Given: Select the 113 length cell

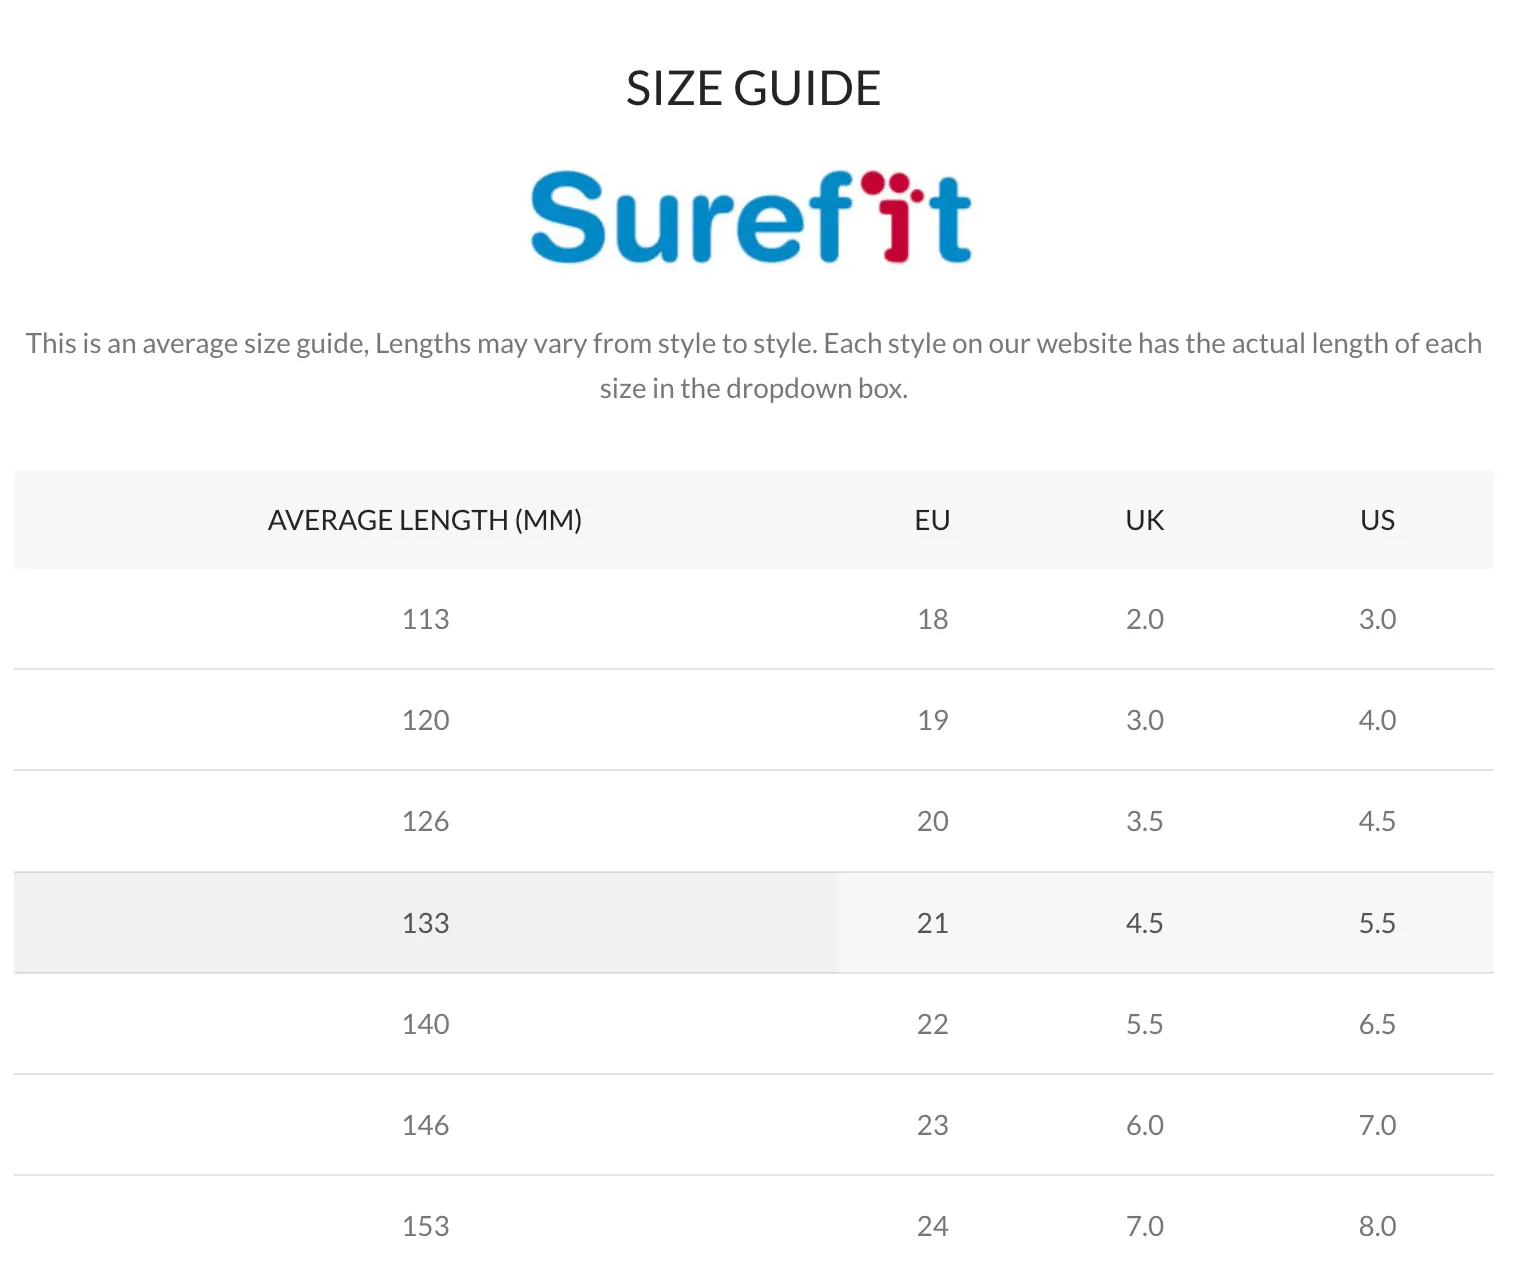Looking at the screenshot, I should point(425,619).
